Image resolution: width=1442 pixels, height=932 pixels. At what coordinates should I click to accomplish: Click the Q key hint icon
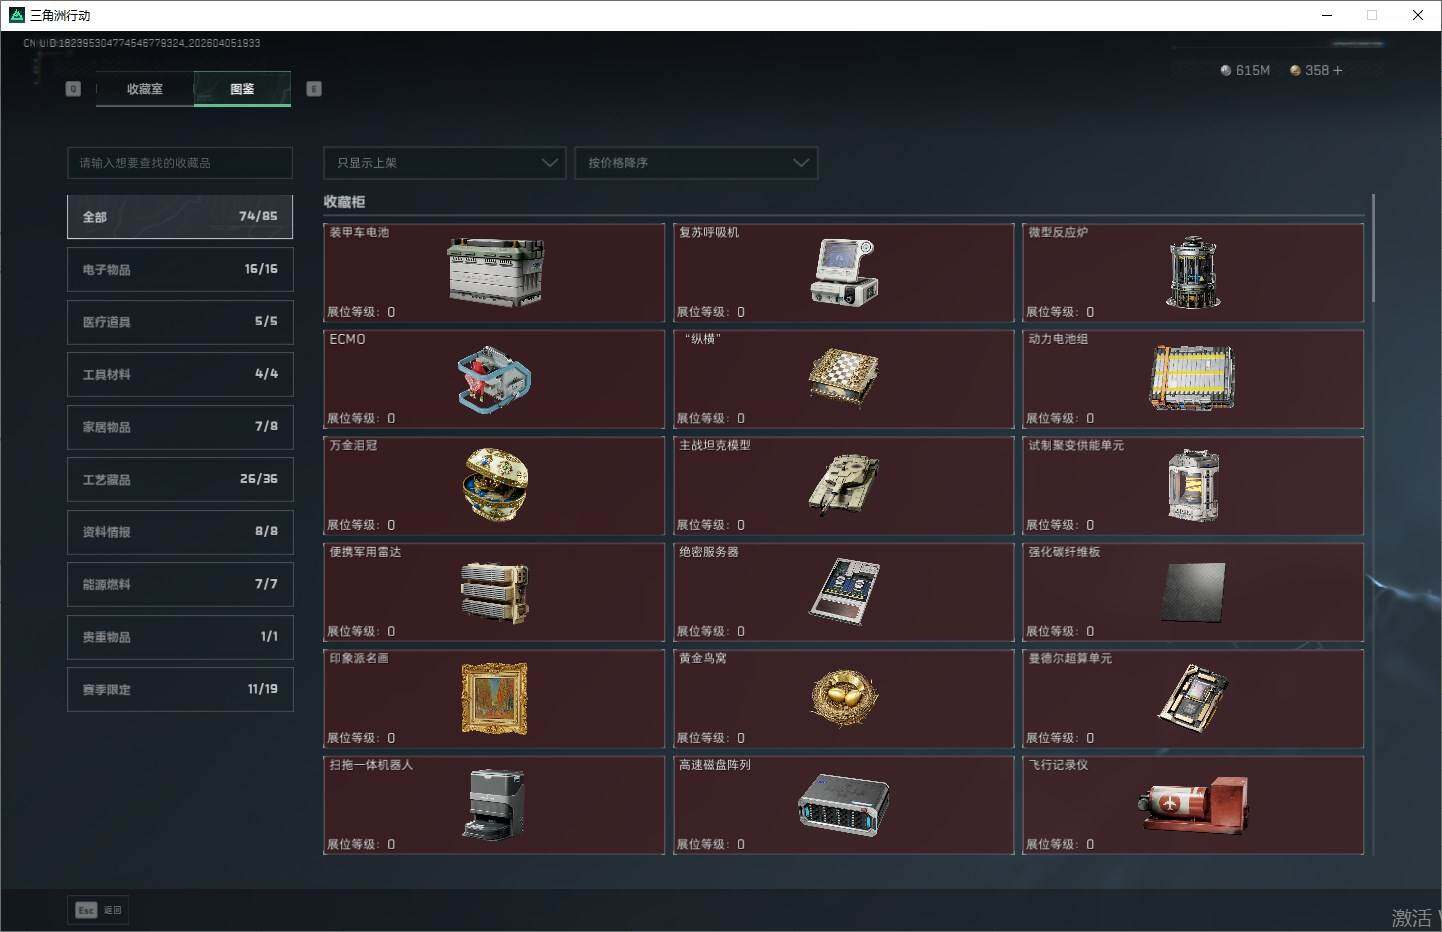[73, 89]
